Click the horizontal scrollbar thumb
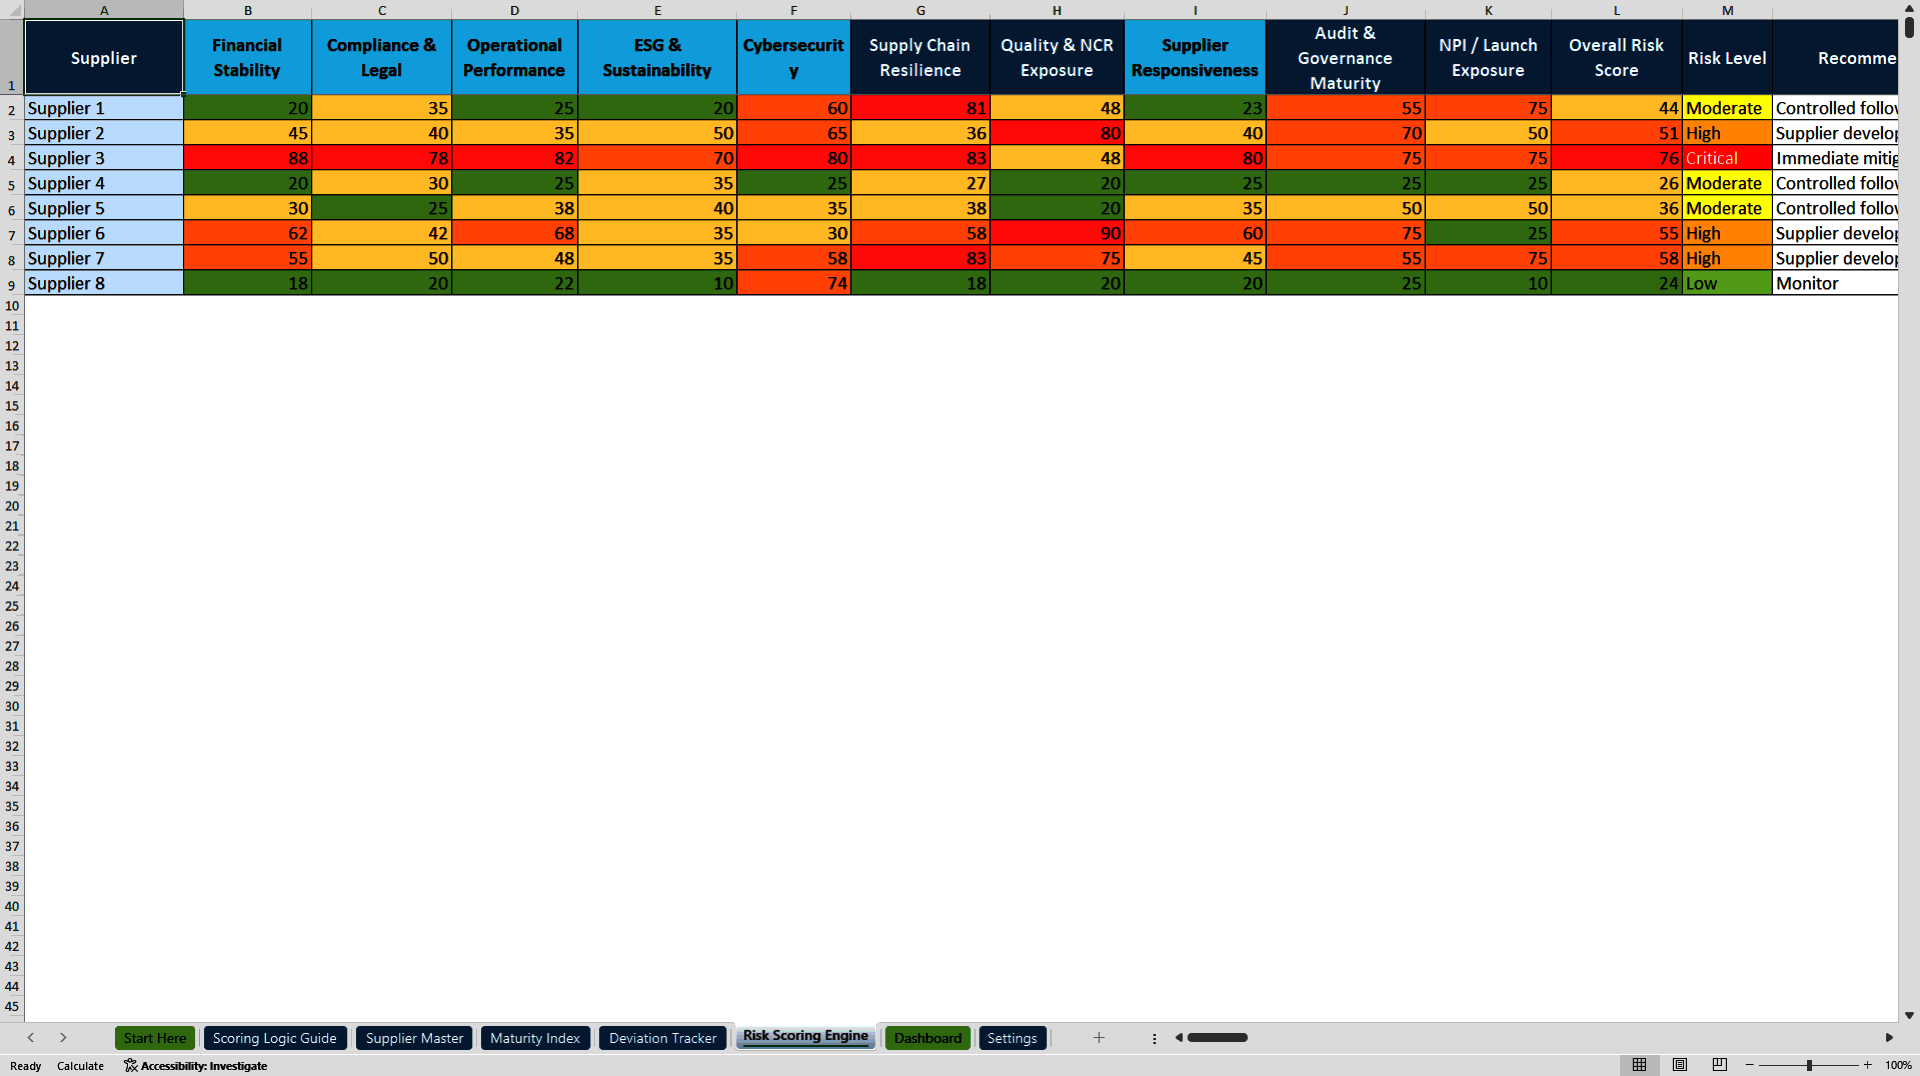The height and width of the screenshot is (1076, 1920). [1217, 1038]
